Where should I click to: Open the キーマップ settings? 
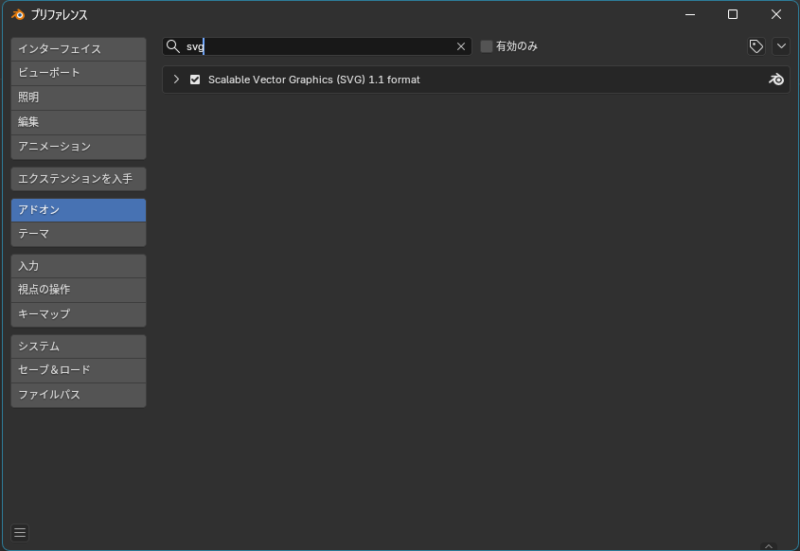pyautogui.click(x=78, y=314)
